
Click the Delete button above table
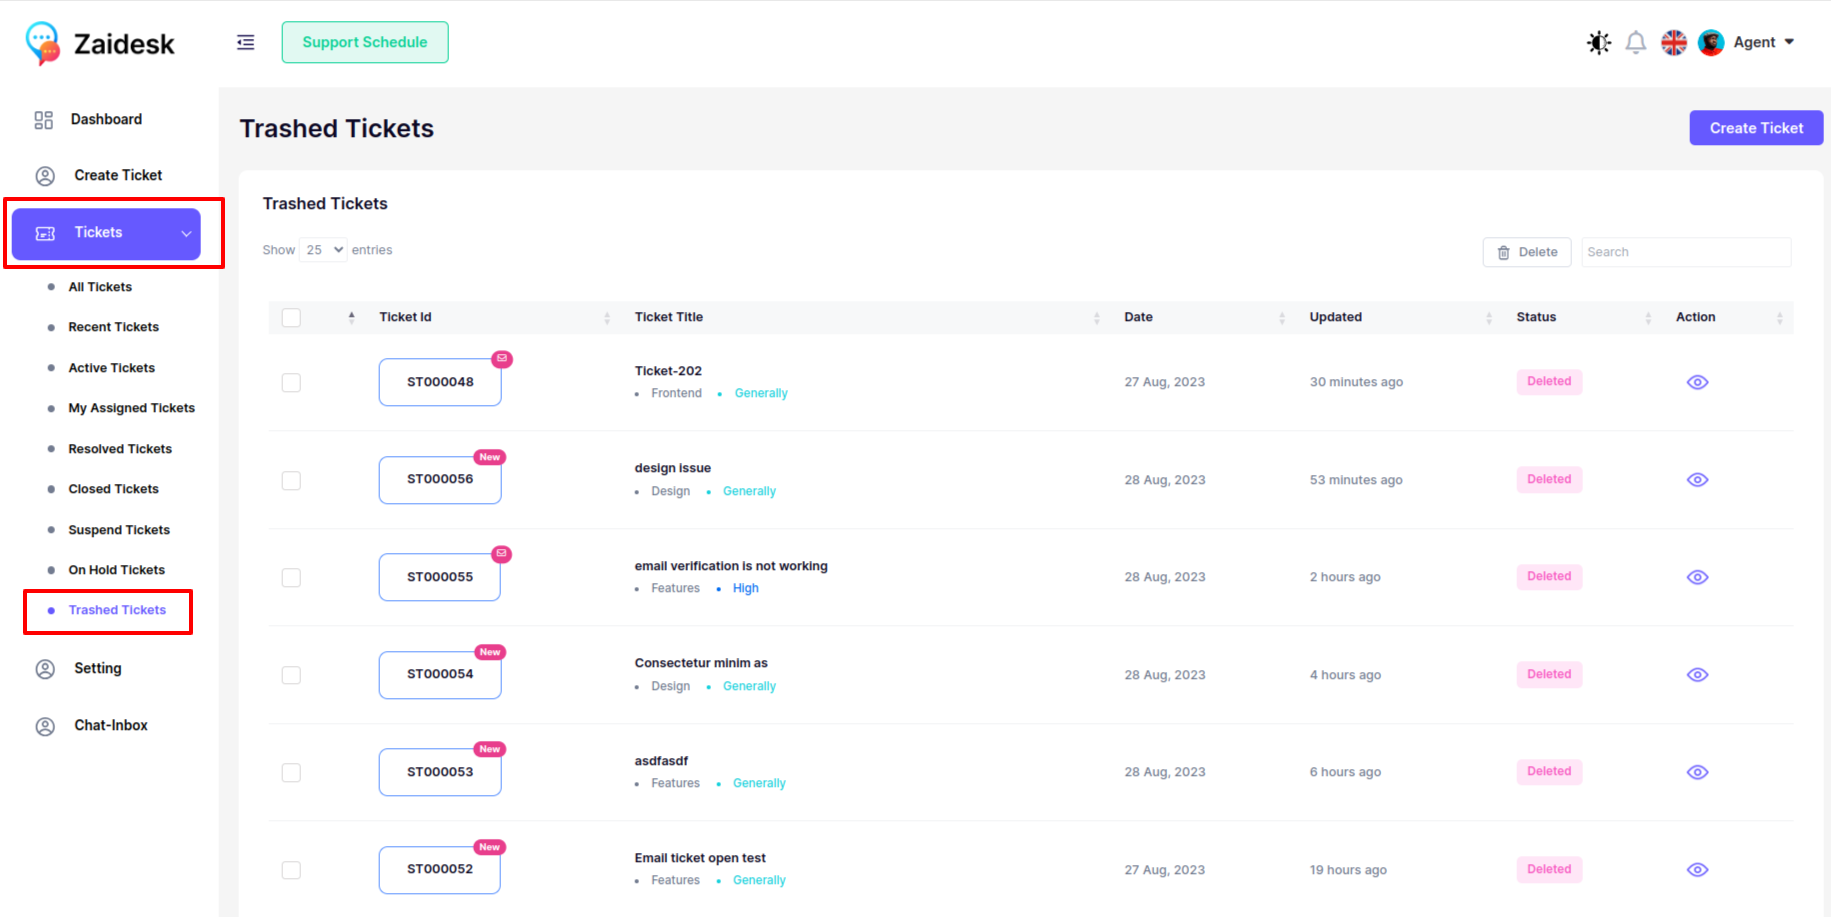point(1527,252)
